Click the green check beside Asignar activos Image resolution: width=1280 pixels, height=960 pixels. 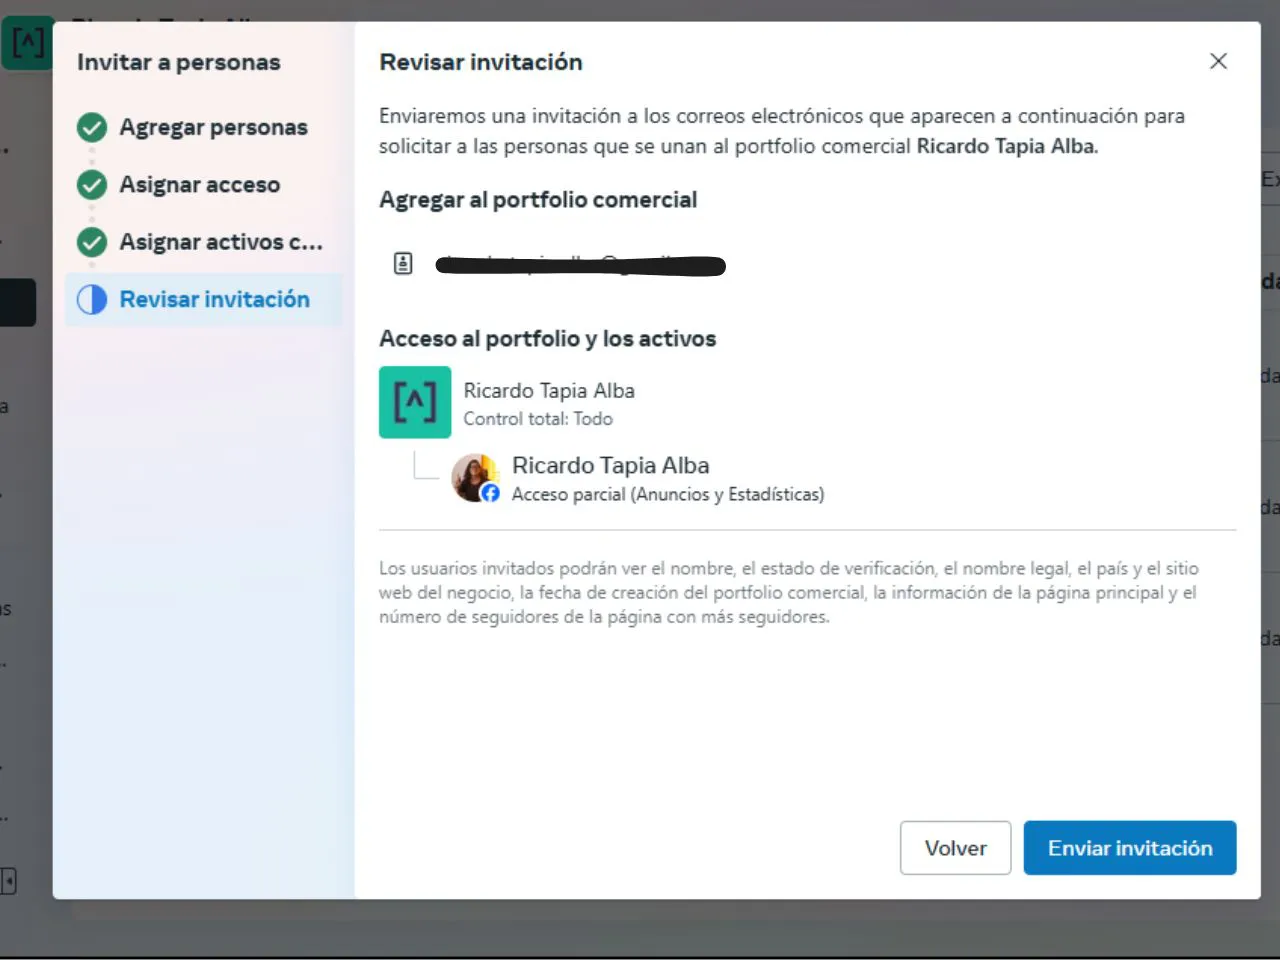(92, 242)
